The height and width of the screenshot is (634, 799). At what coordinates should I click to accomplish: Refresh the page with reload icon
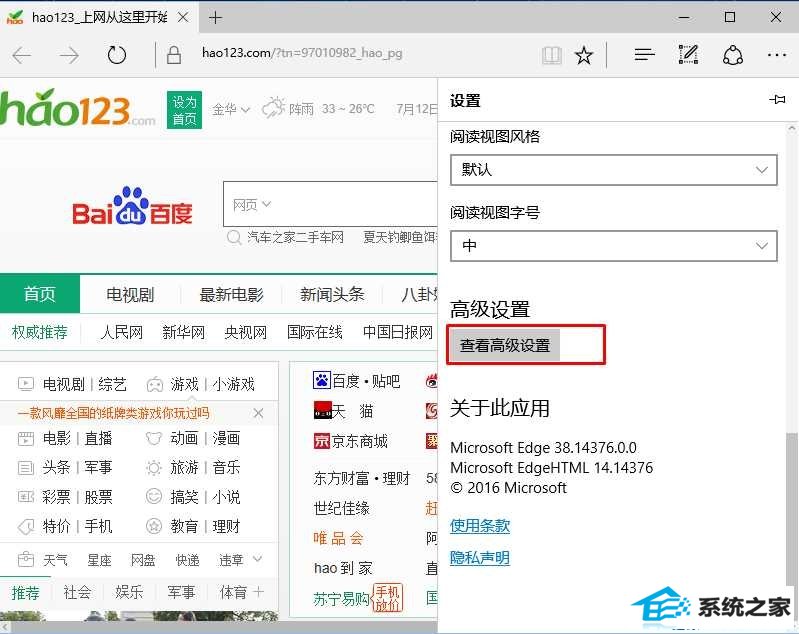pos(116,55)
